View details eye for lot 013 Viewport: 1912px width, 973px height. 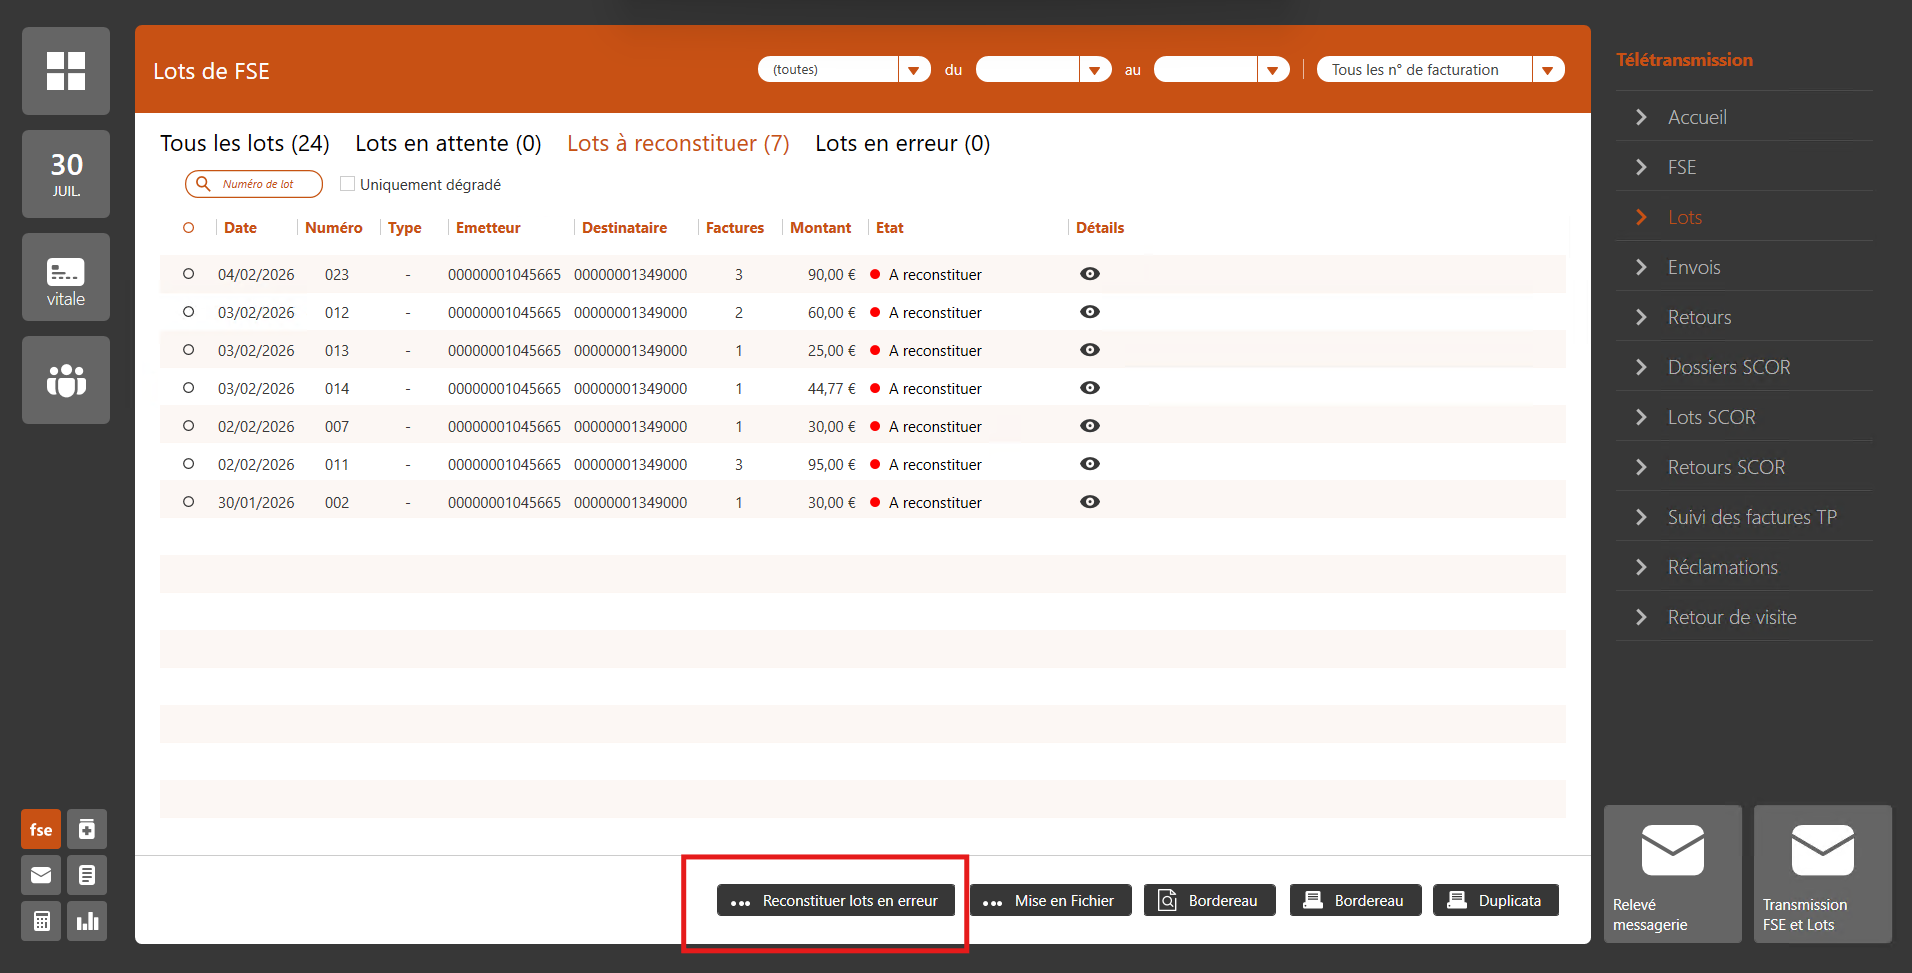pyautogui.click(x=1090, y=350)
